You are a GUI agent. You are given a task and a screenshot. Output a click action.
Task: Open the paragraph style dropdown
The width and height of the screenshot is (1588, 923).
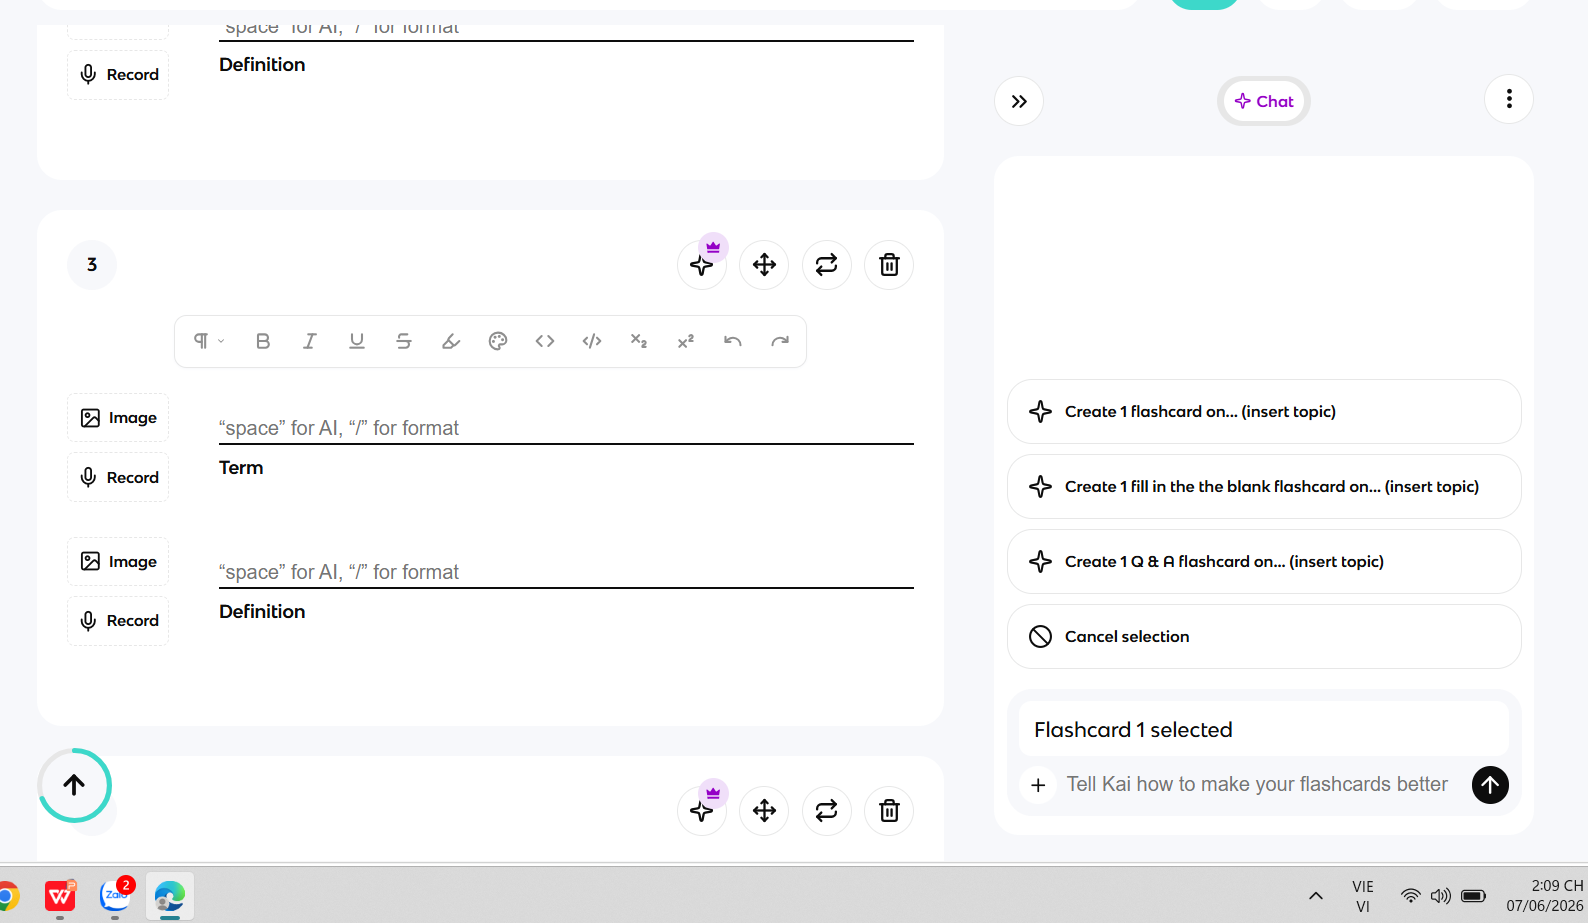(208, 341)
